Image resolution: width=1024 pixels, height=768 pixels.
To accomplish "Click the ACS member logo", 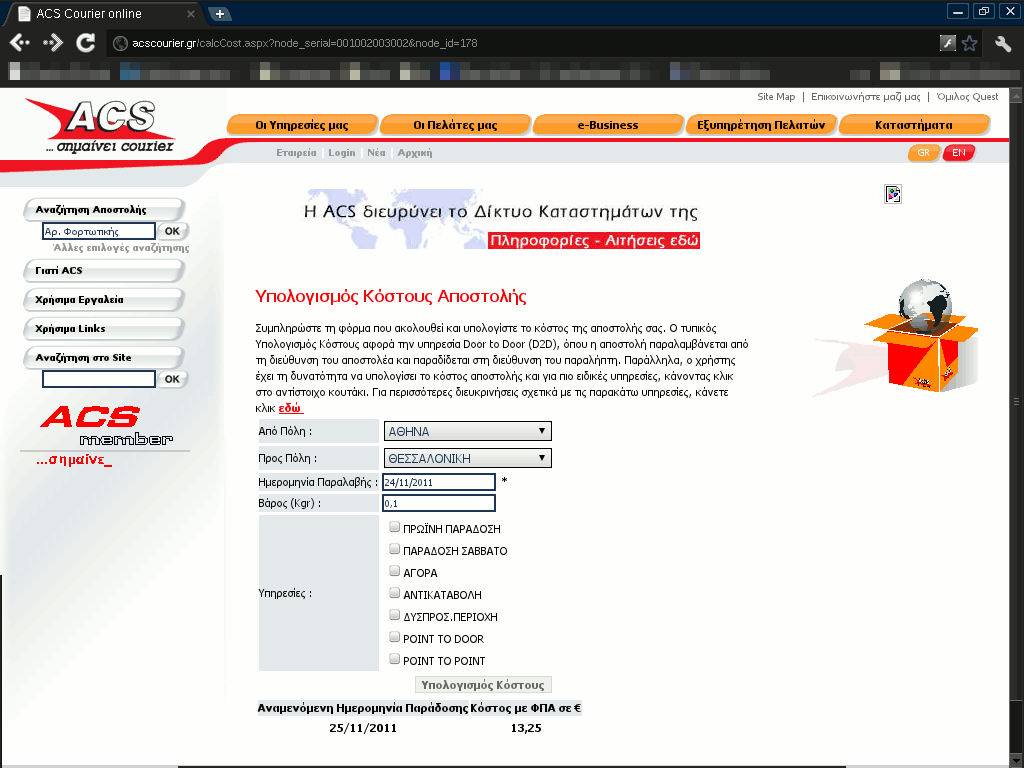I will point(104,426).
